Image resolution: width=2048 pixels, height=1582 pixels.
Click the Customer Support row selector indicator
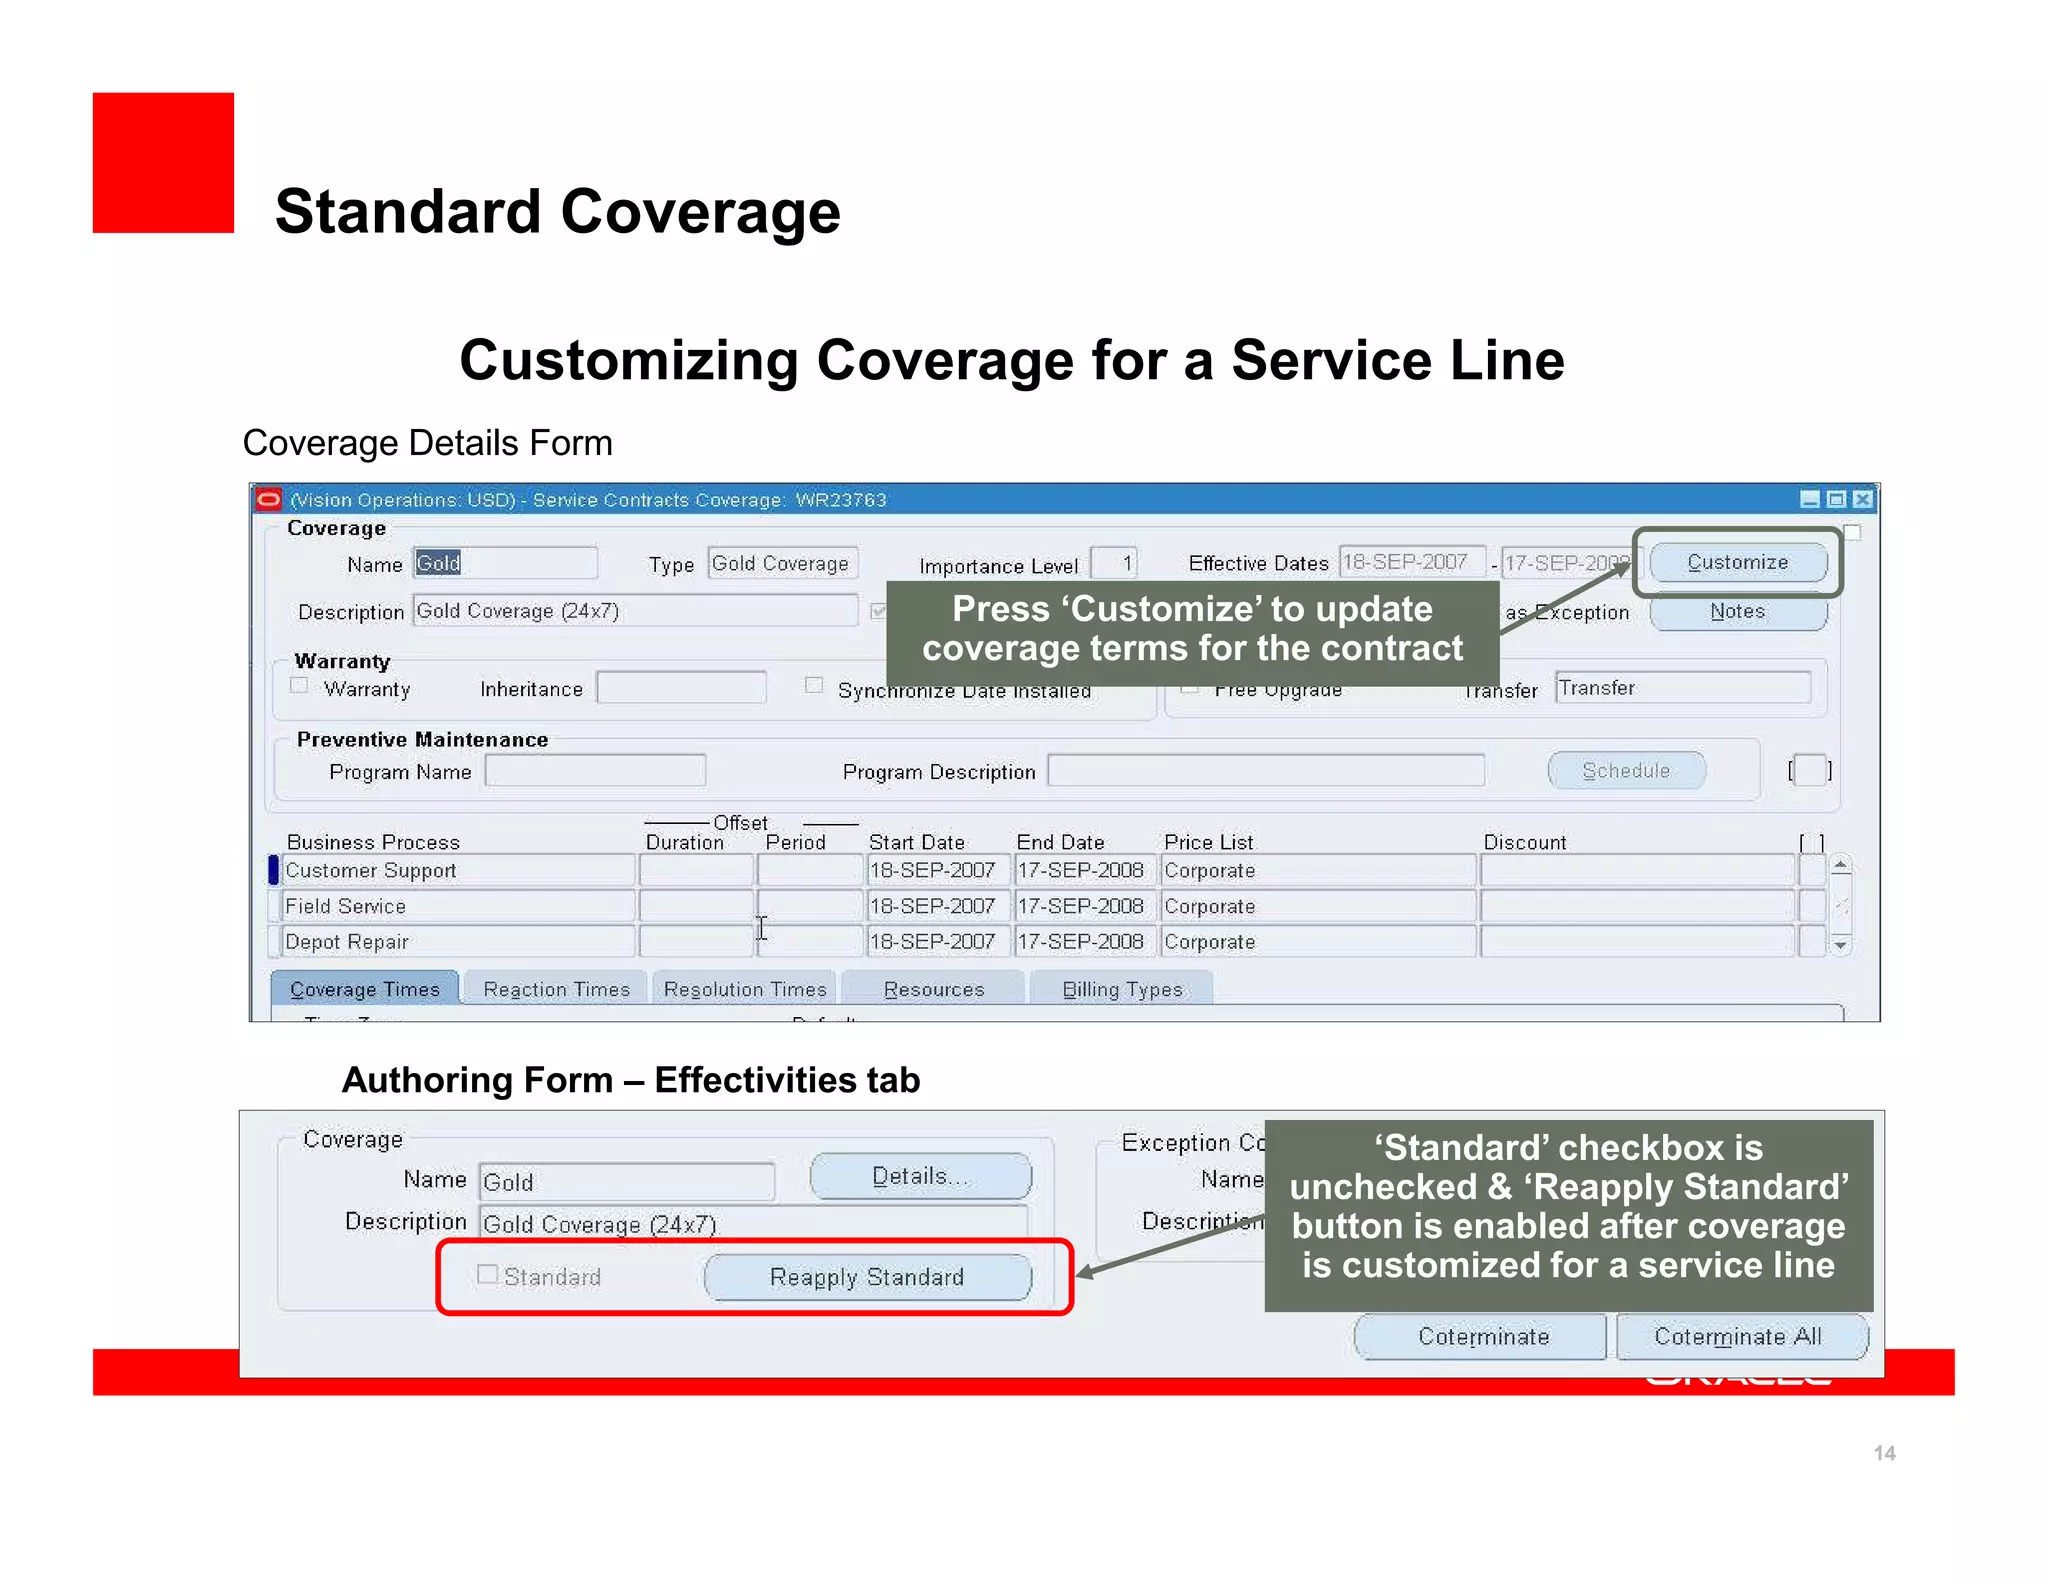(x=273, y=870)
